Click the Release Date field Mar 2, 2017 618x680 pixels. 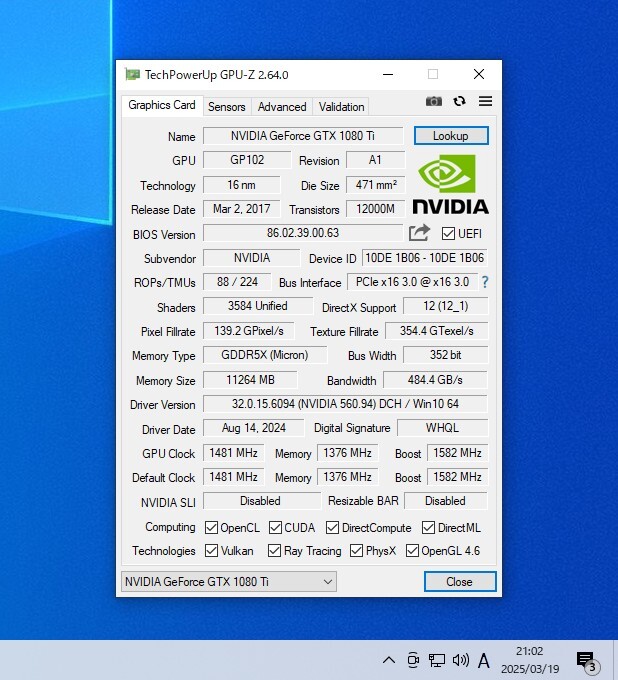(242, 209)
